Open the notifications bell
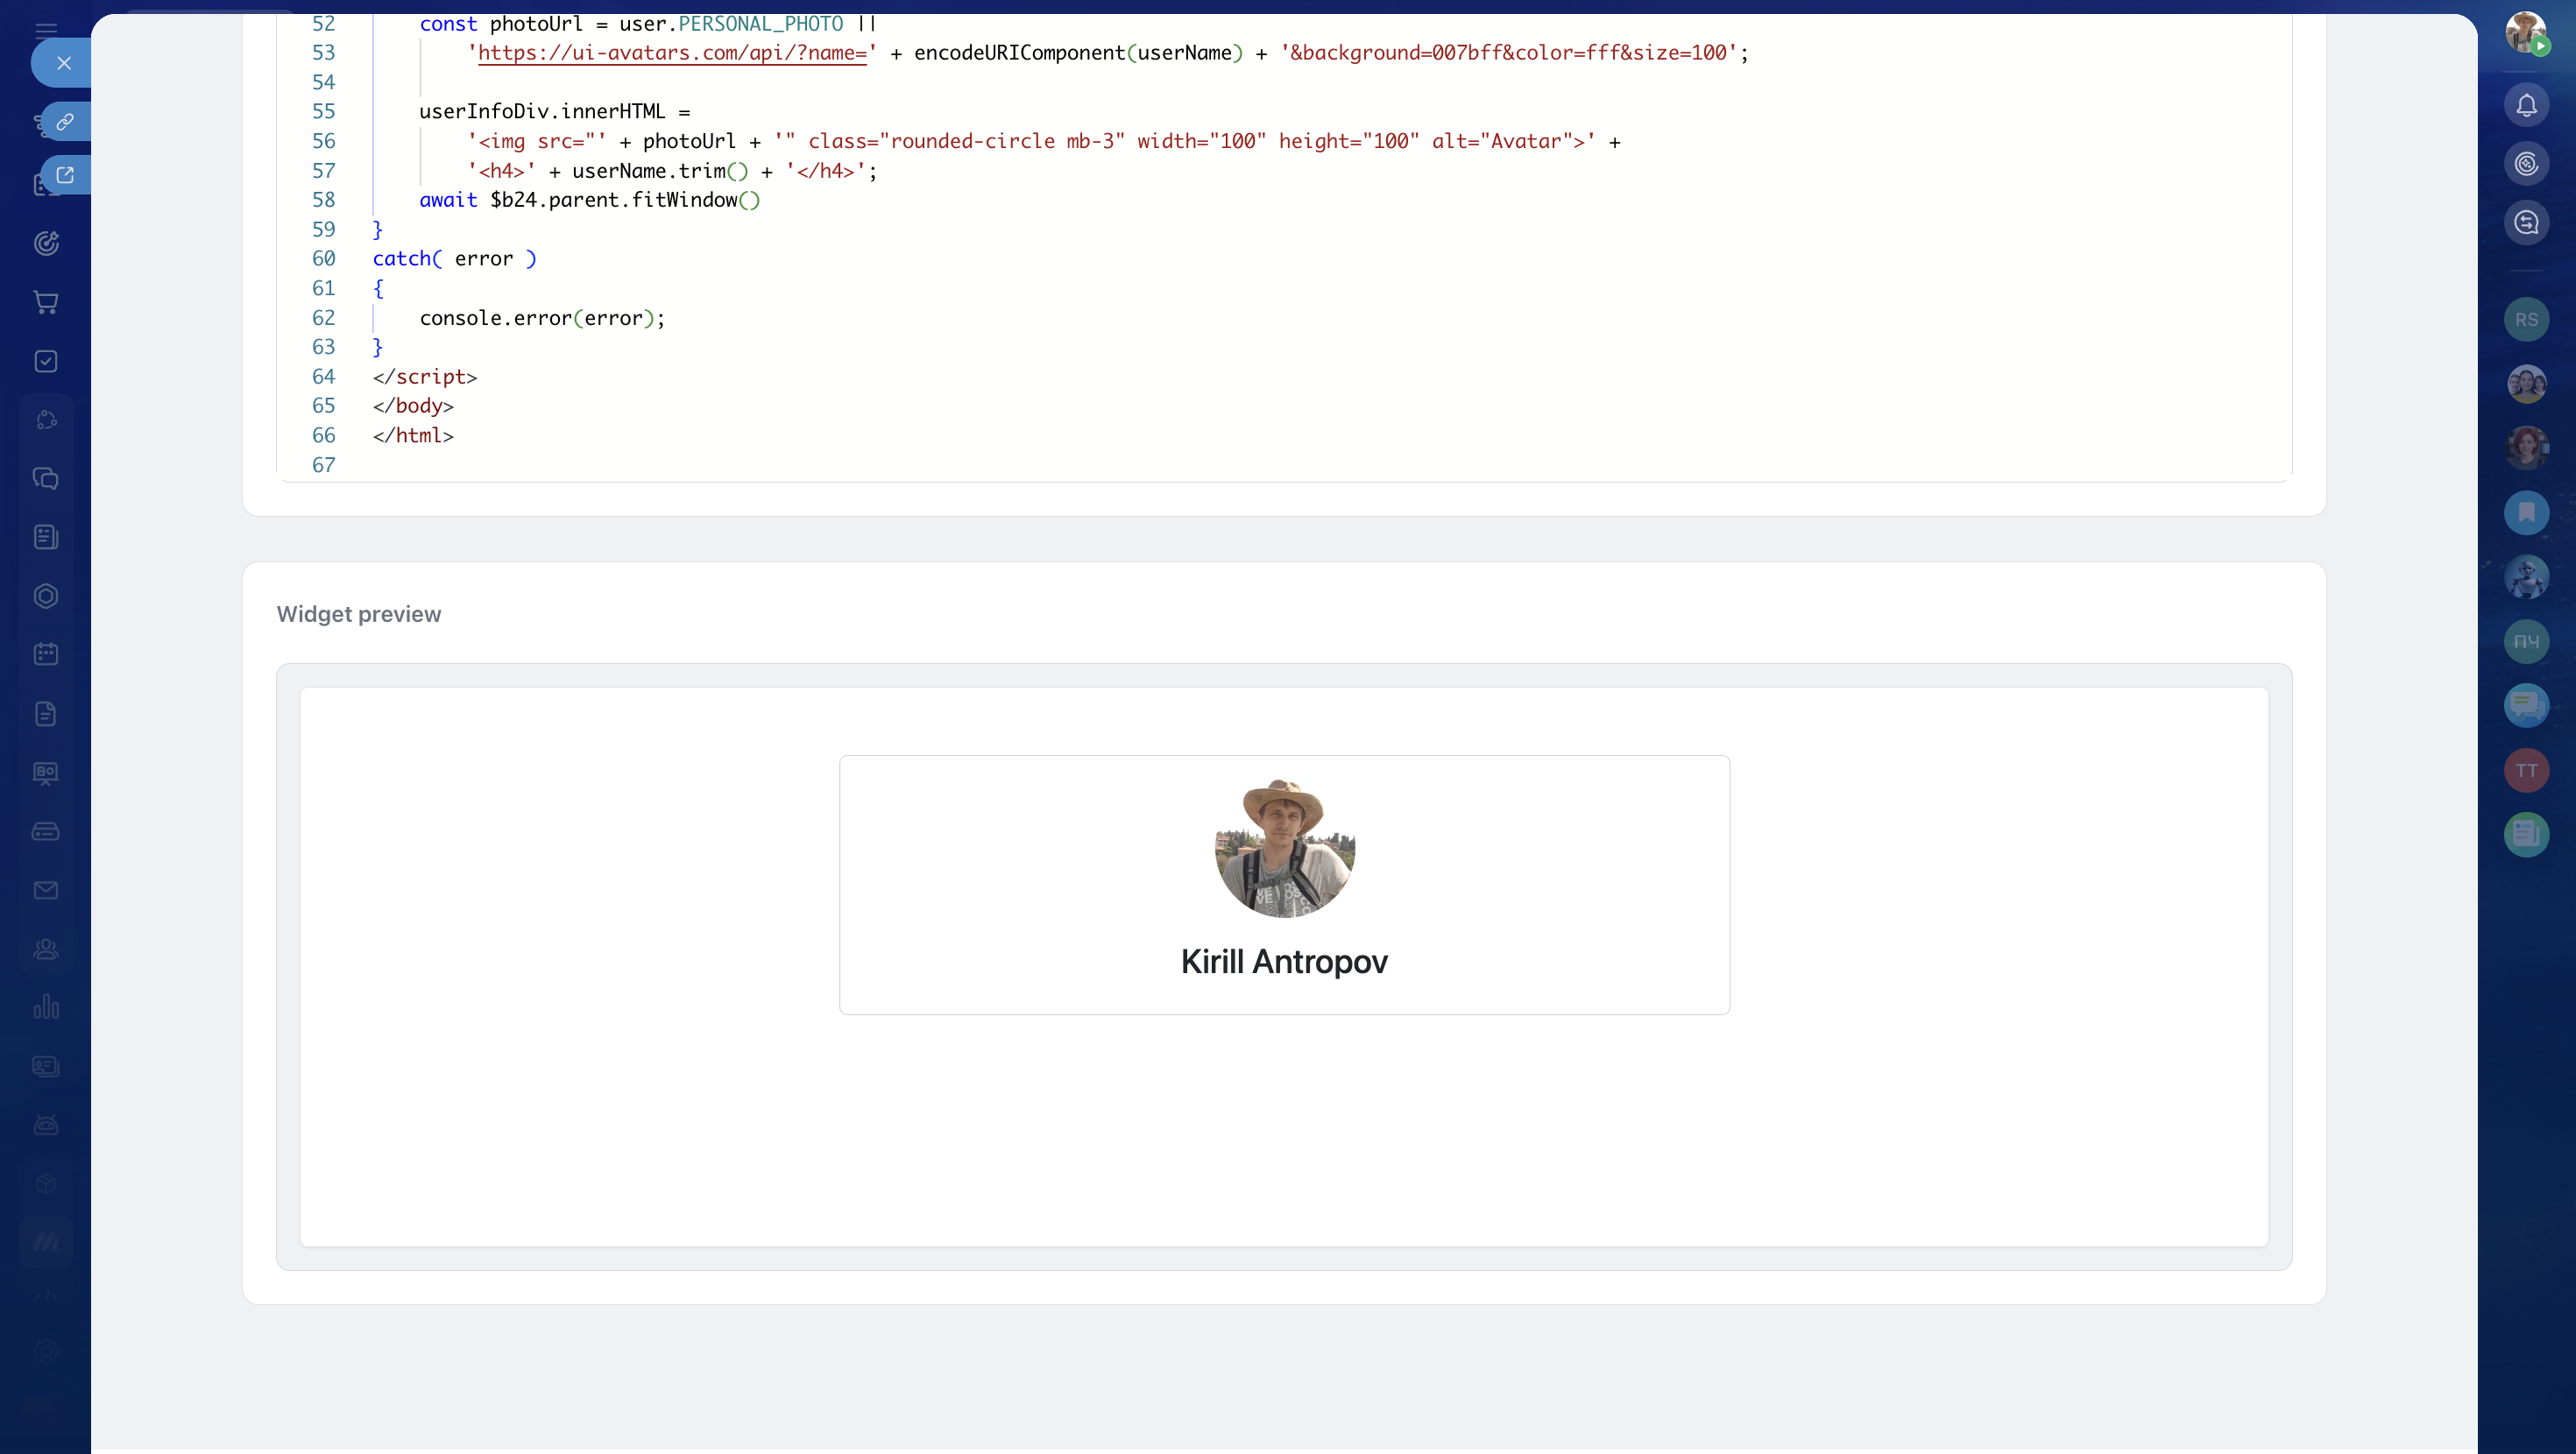Image resolution: width=2576 pixels, height=1454 pixels. (2526, 105)
